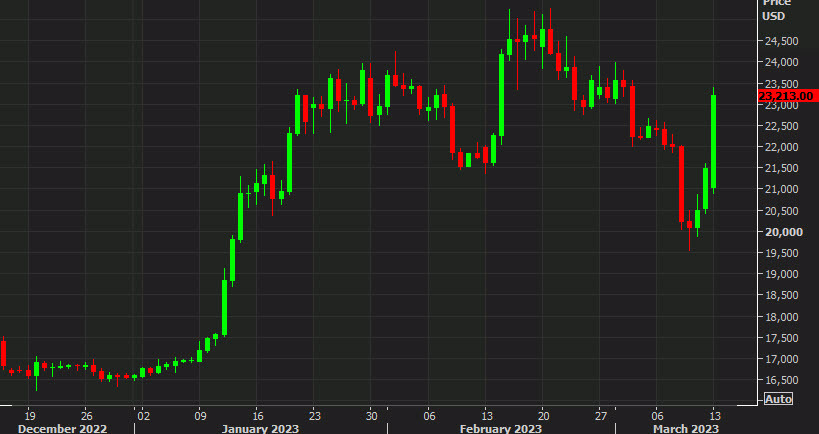
Task: Click the March 2023 month label
Action: click(686, 429)
